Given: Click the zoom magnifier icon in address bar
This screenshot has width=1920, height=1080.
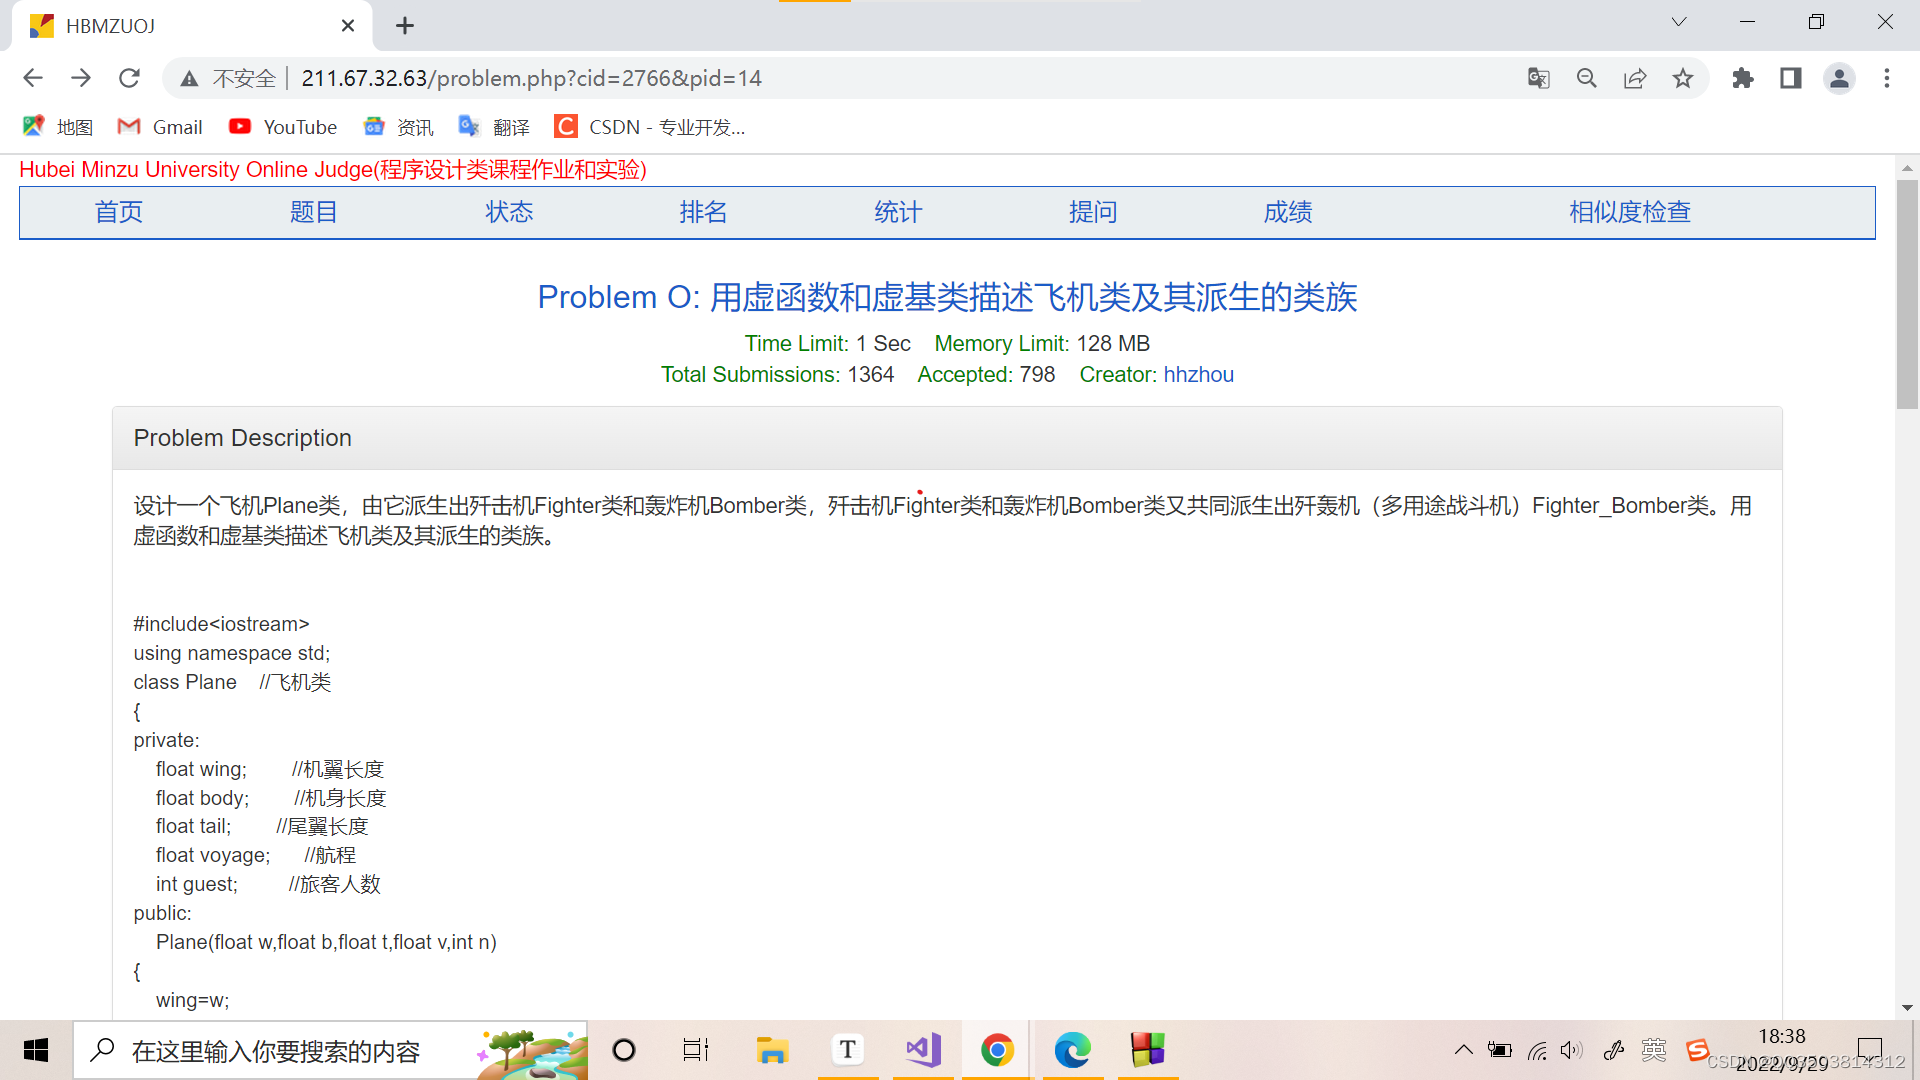Looking at the screenshot, I should pyautogui.click(x=1586, y=78).
